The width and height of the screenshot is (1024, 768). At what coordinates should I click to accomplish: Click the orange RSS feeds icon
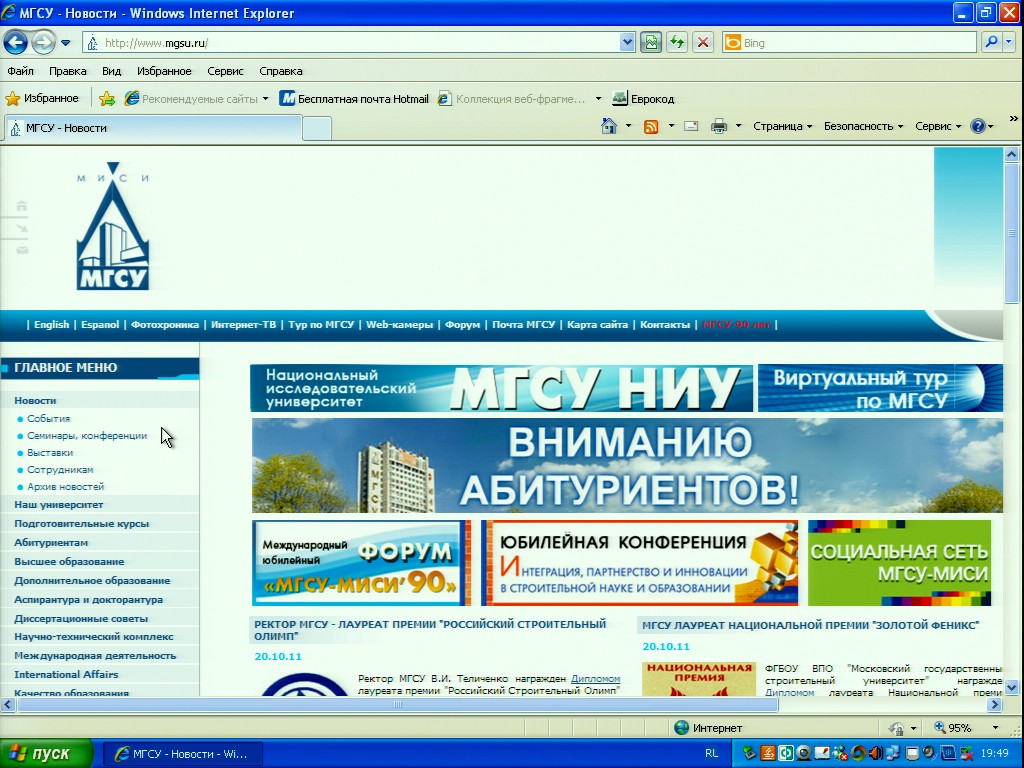tap(651, 127)
